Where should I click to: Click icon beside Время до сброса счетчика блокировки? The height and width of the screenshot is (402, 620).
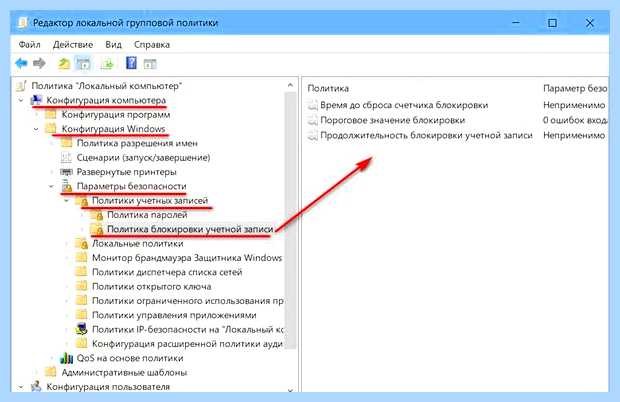point(313,105)
